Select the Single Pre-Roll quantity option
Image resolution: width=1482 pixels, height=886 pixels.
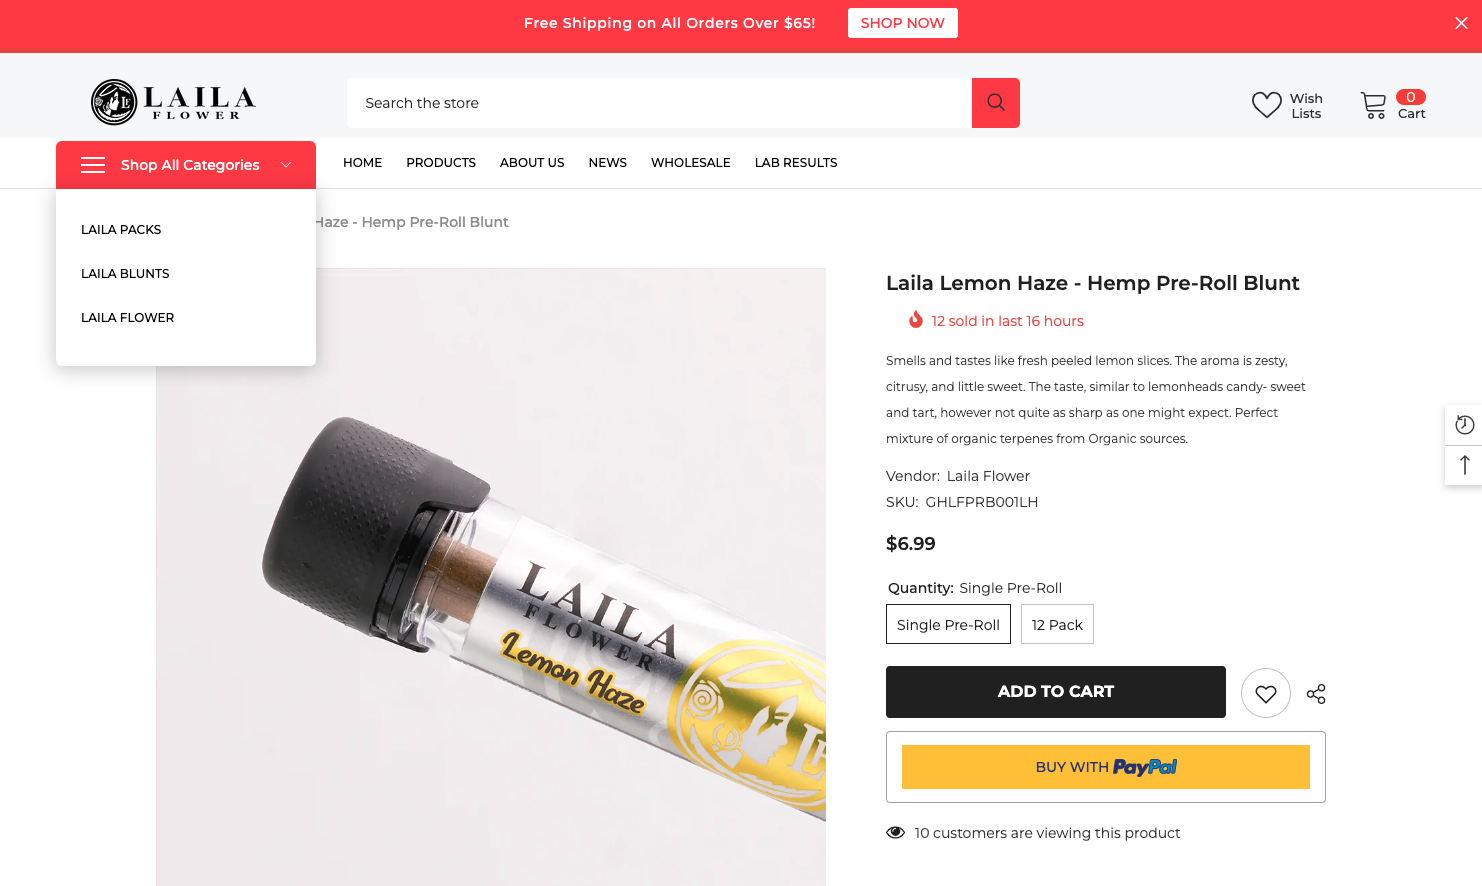click(948, 624)
